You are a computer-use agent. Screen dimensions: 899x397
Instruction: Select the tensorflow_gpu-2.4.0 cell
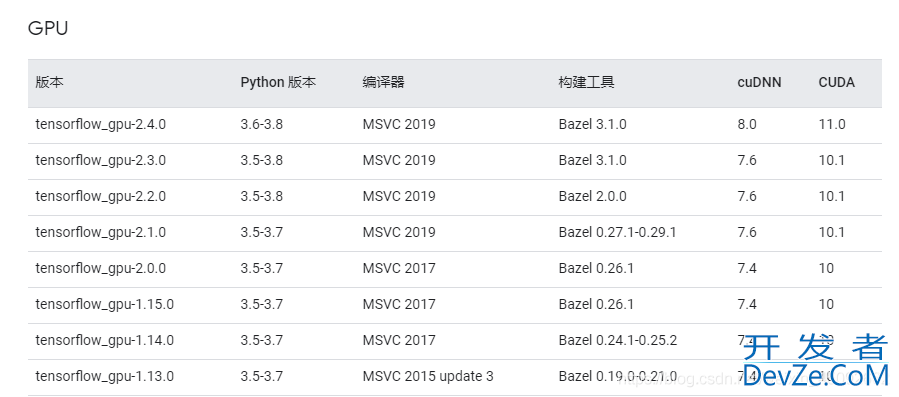coord(101,124)
